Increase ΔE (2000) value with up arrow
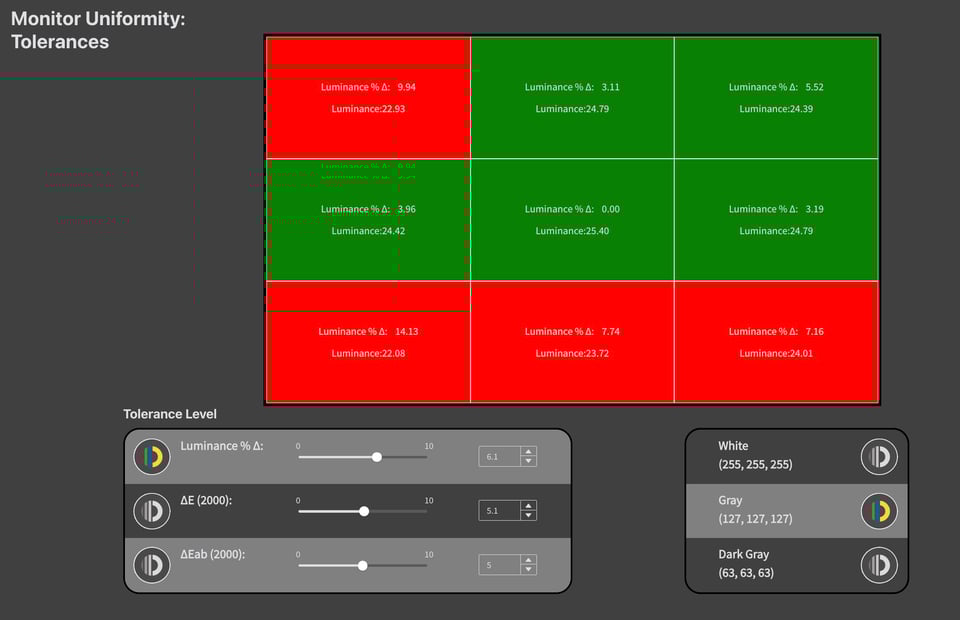960x620 pixels. tap(528, 506)
